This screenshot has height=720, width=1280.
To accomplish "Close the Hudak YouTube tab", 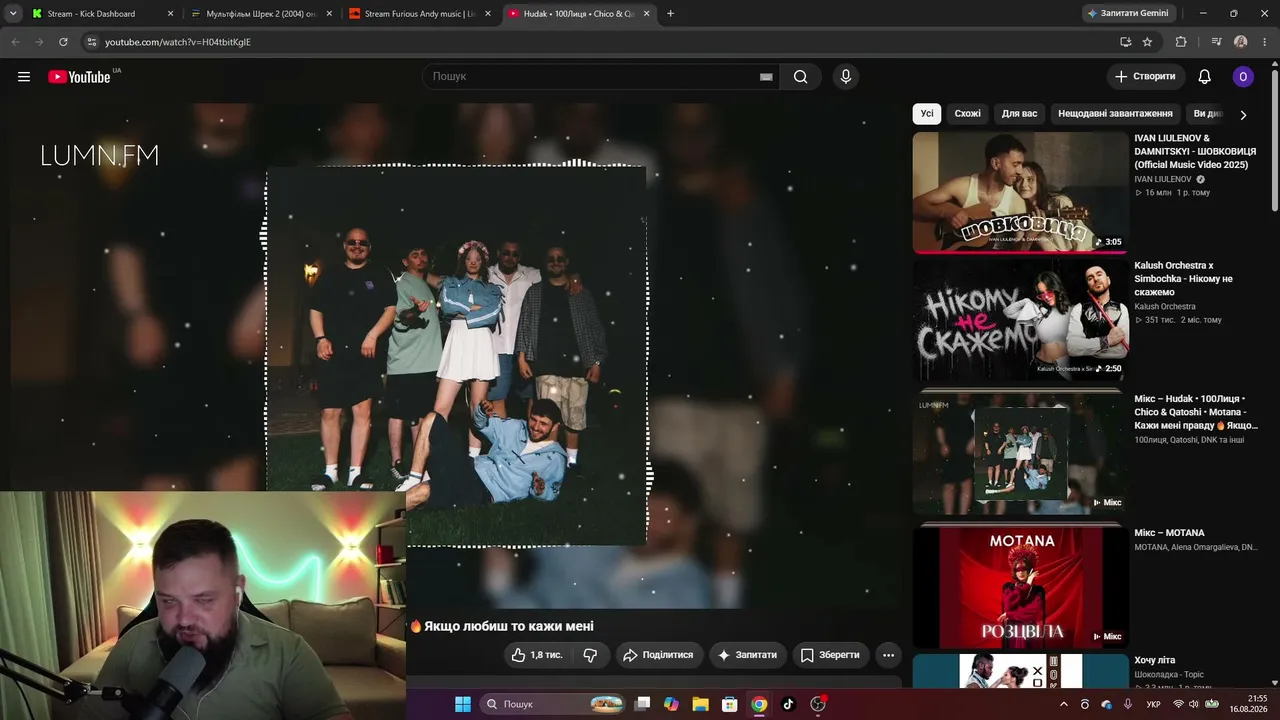I will pos(647,14).
